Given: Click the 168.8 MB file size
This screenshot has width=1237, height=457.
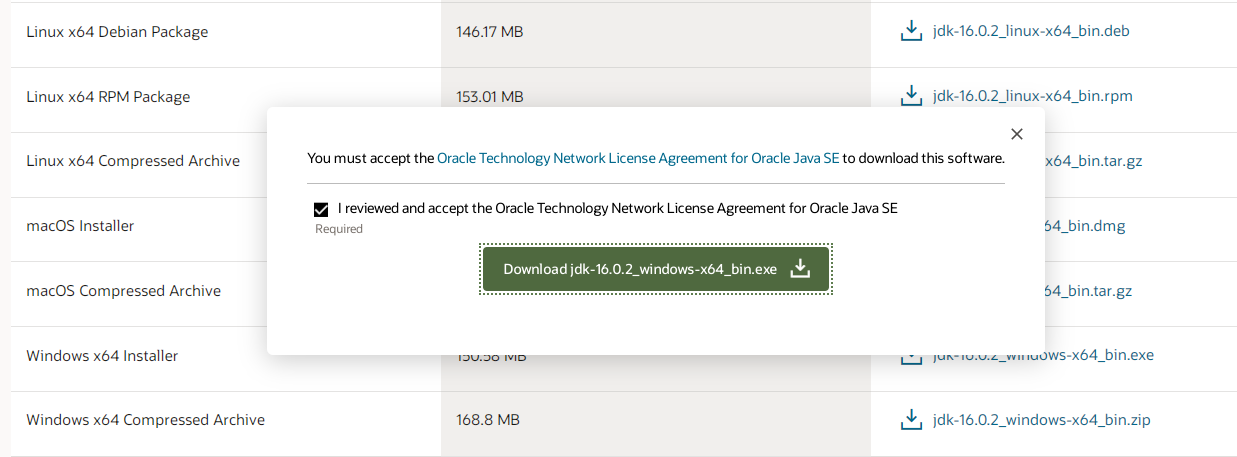Looking at the screenshot, I should (488, 420).
